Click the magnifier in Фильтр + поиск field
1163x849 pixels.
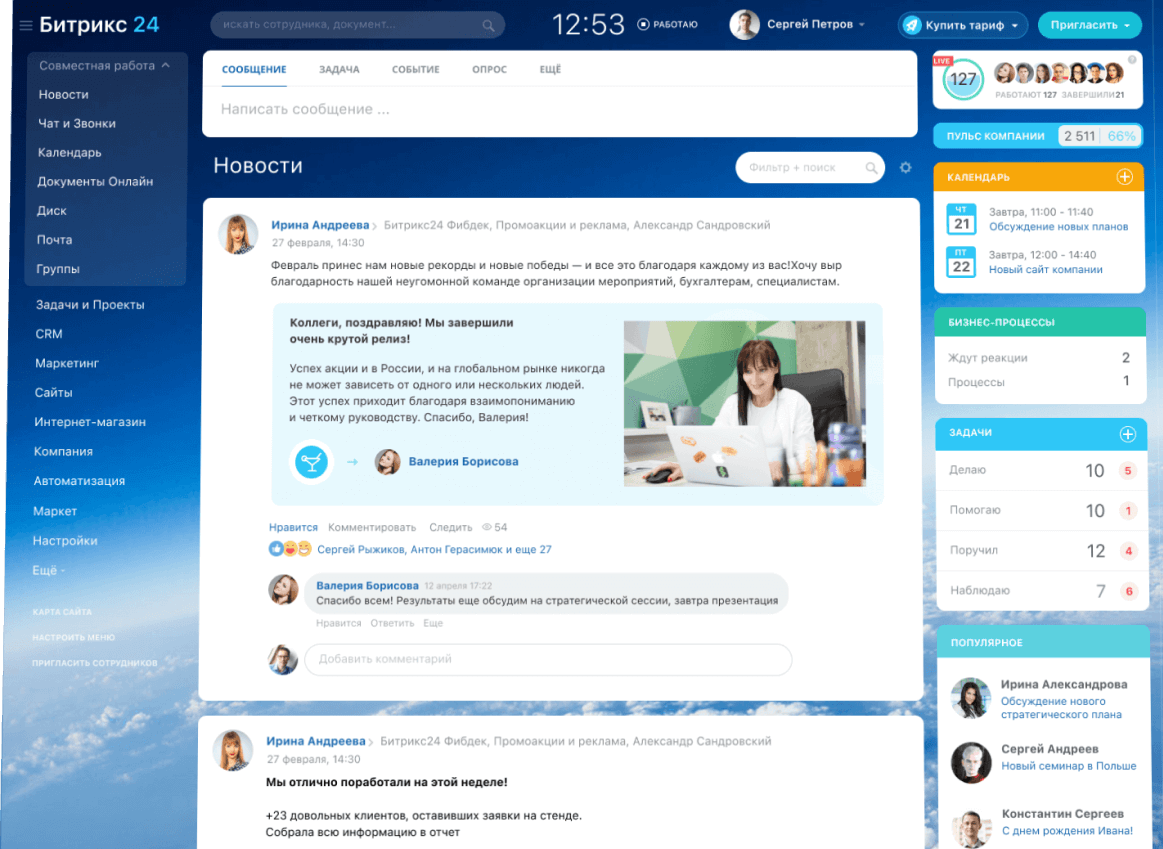[x=872, y=168]
